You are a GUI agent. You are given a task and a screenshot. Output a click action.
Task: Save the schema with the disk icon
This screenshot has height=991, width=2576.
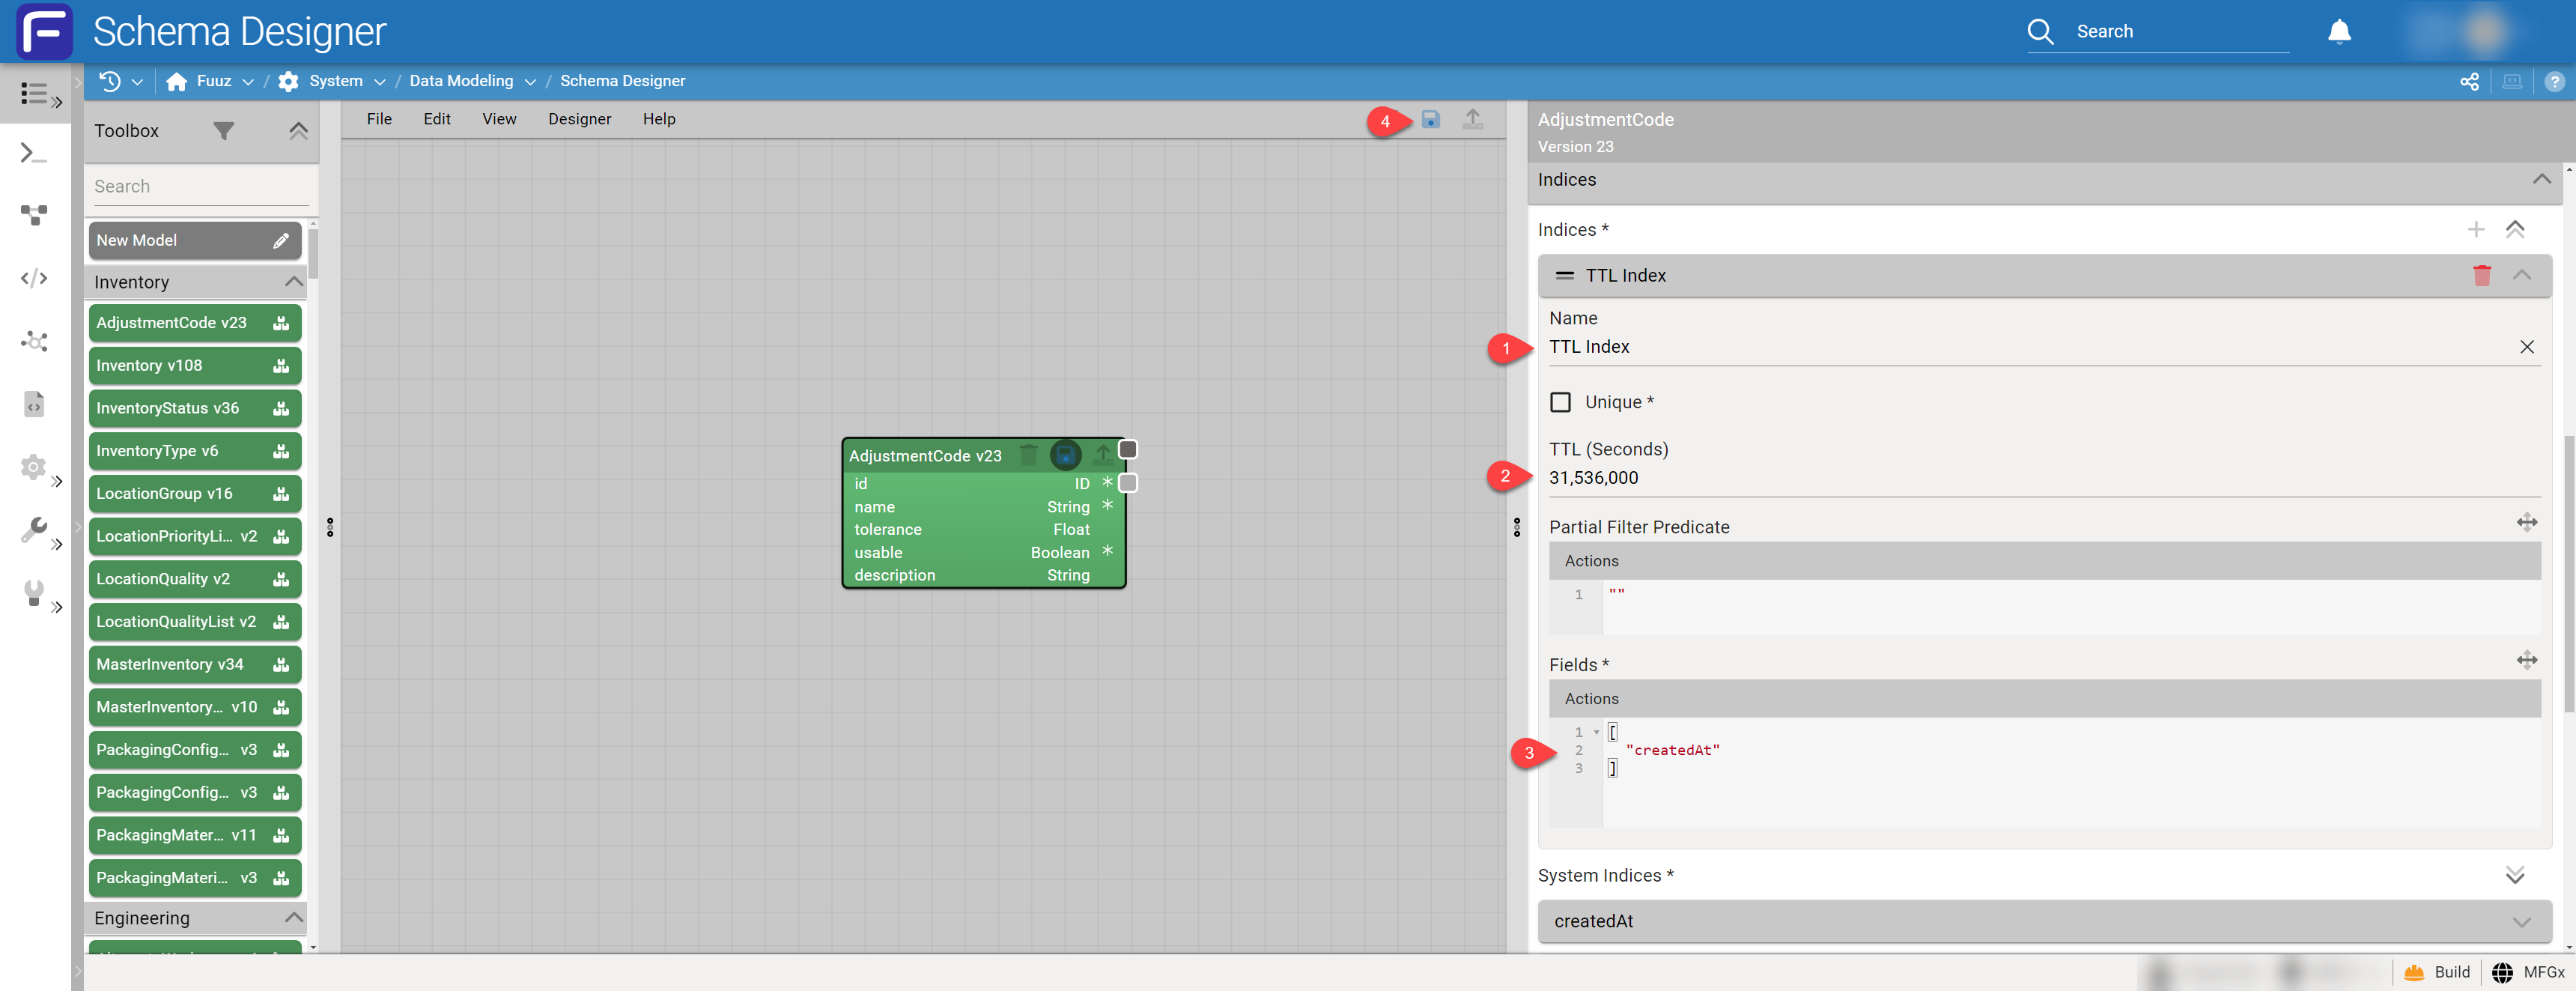tap(1431, 120)
